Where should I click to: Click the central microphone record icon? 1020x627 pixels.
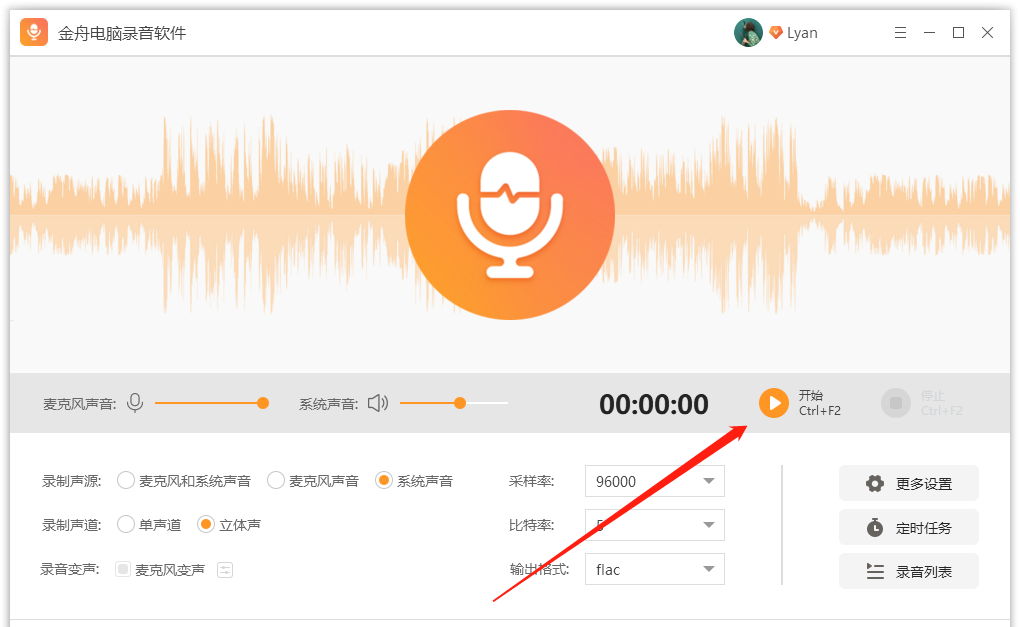click(509, 214)
